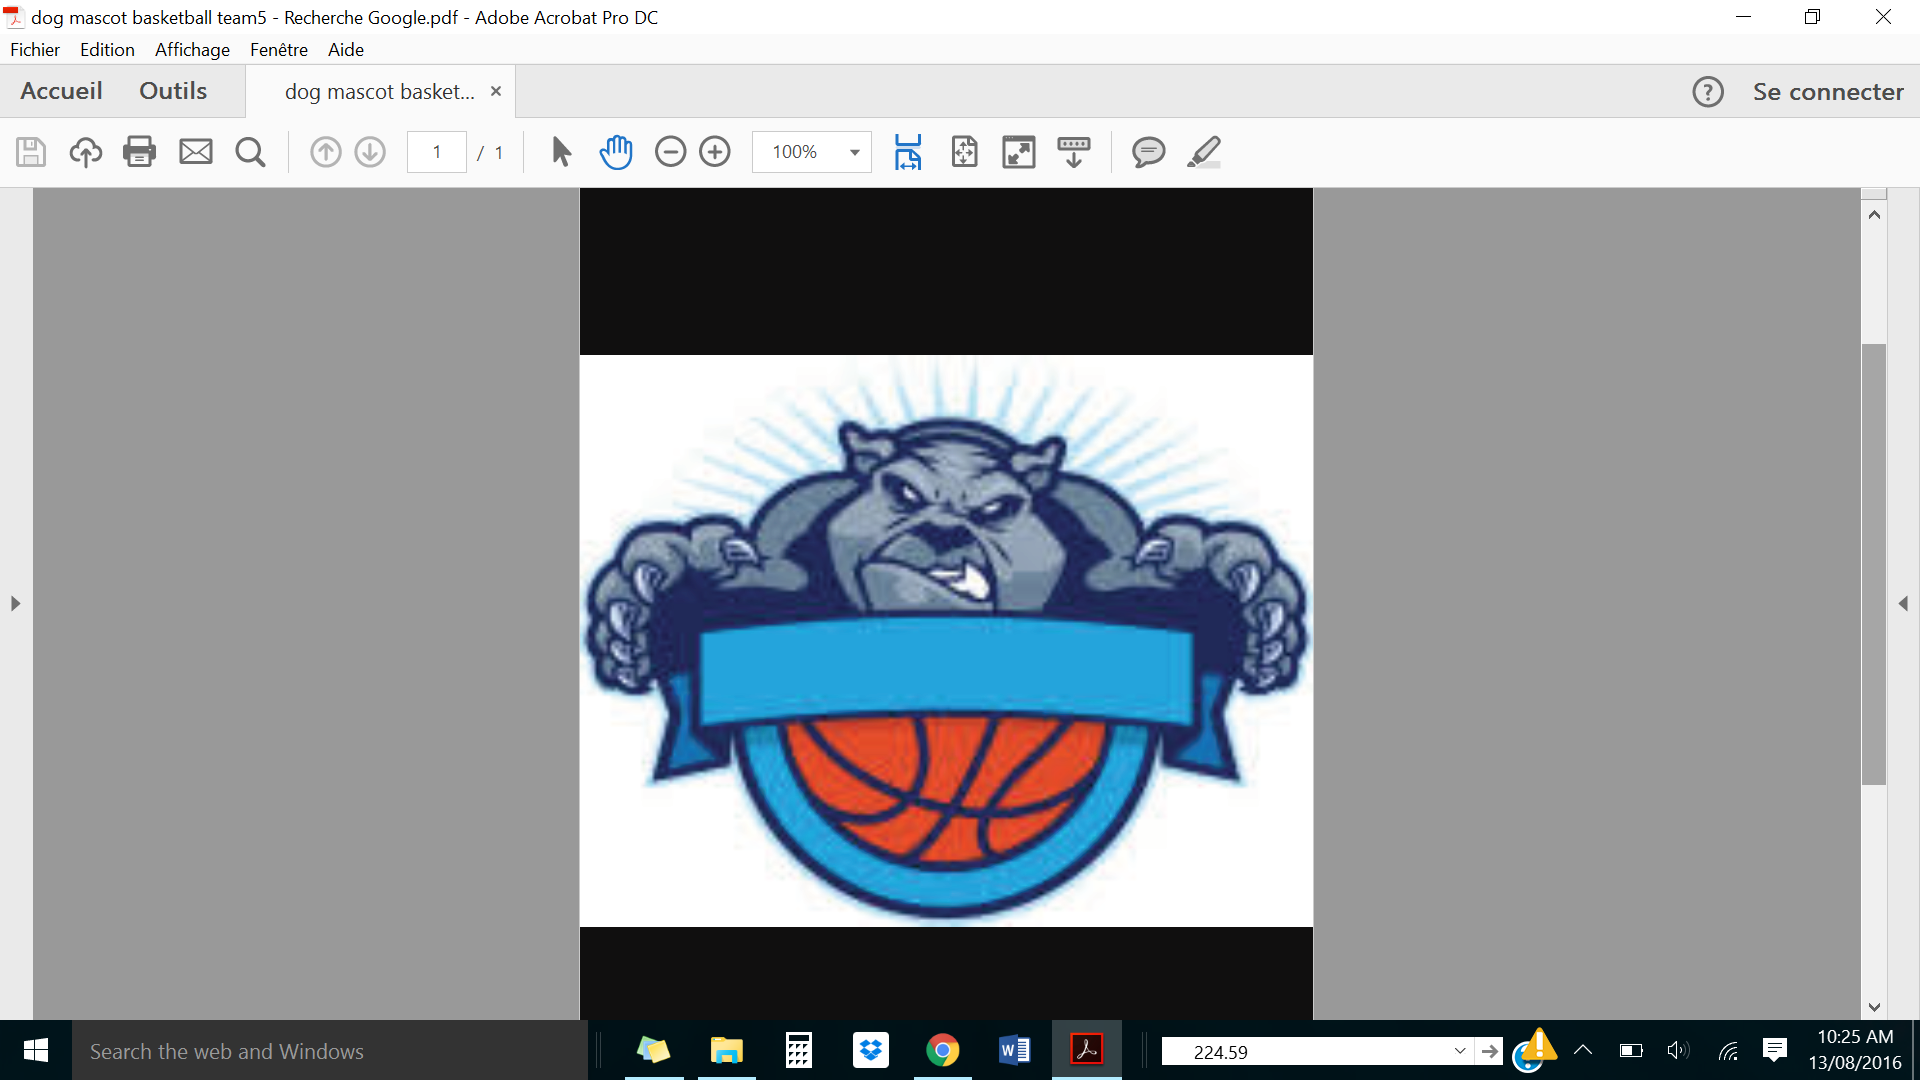The width and height of the screenshot is (1920, 1080).
Task: Click the cloud upload icon
Action: pos(85,152)
